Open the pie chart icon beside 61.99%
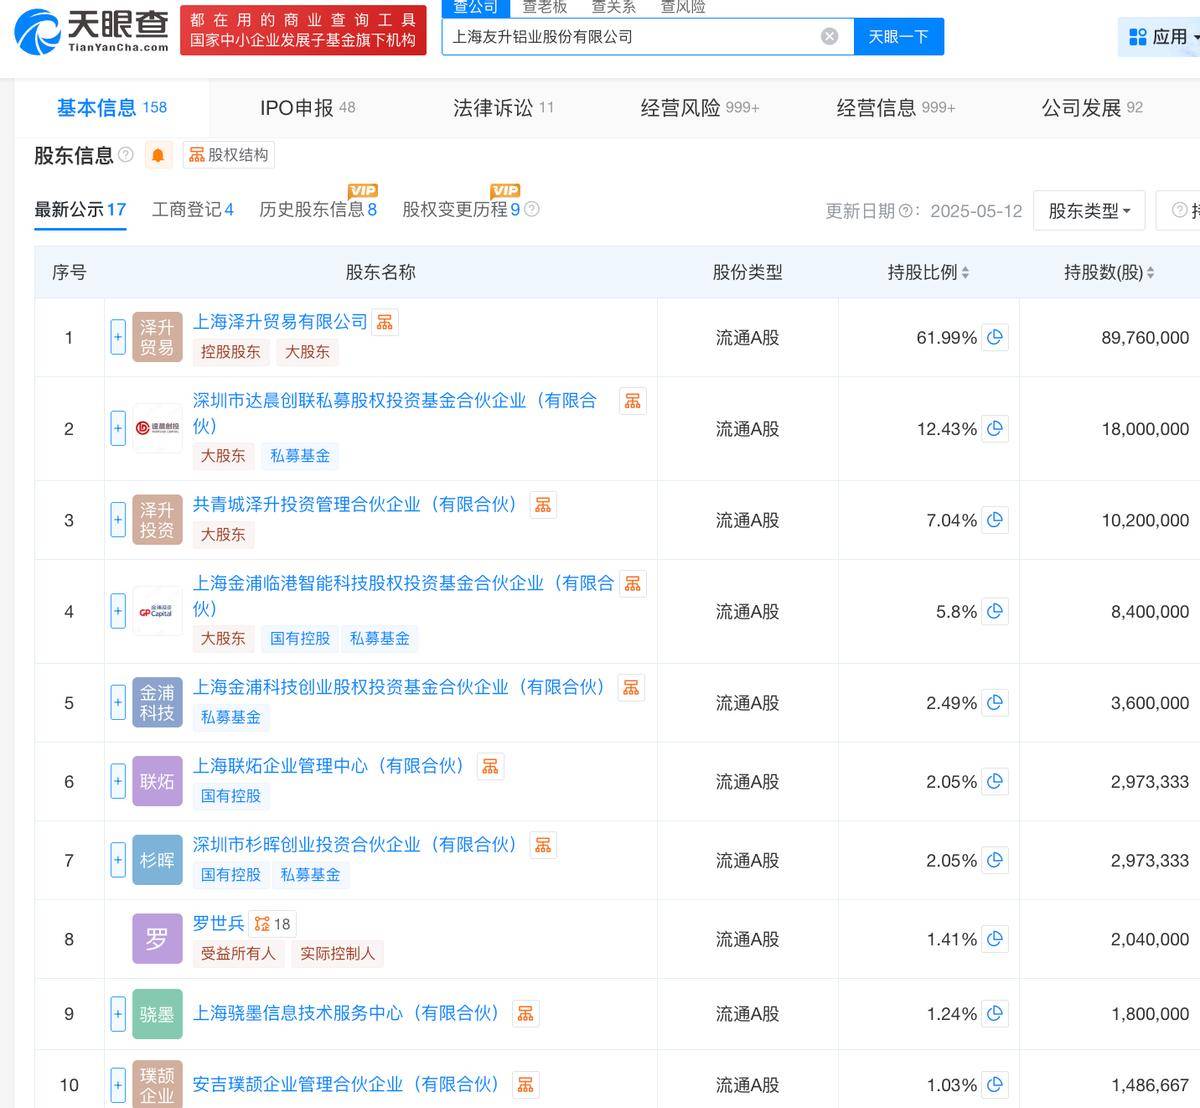Screen dimensions: 1200x1108 coord(994,337)
